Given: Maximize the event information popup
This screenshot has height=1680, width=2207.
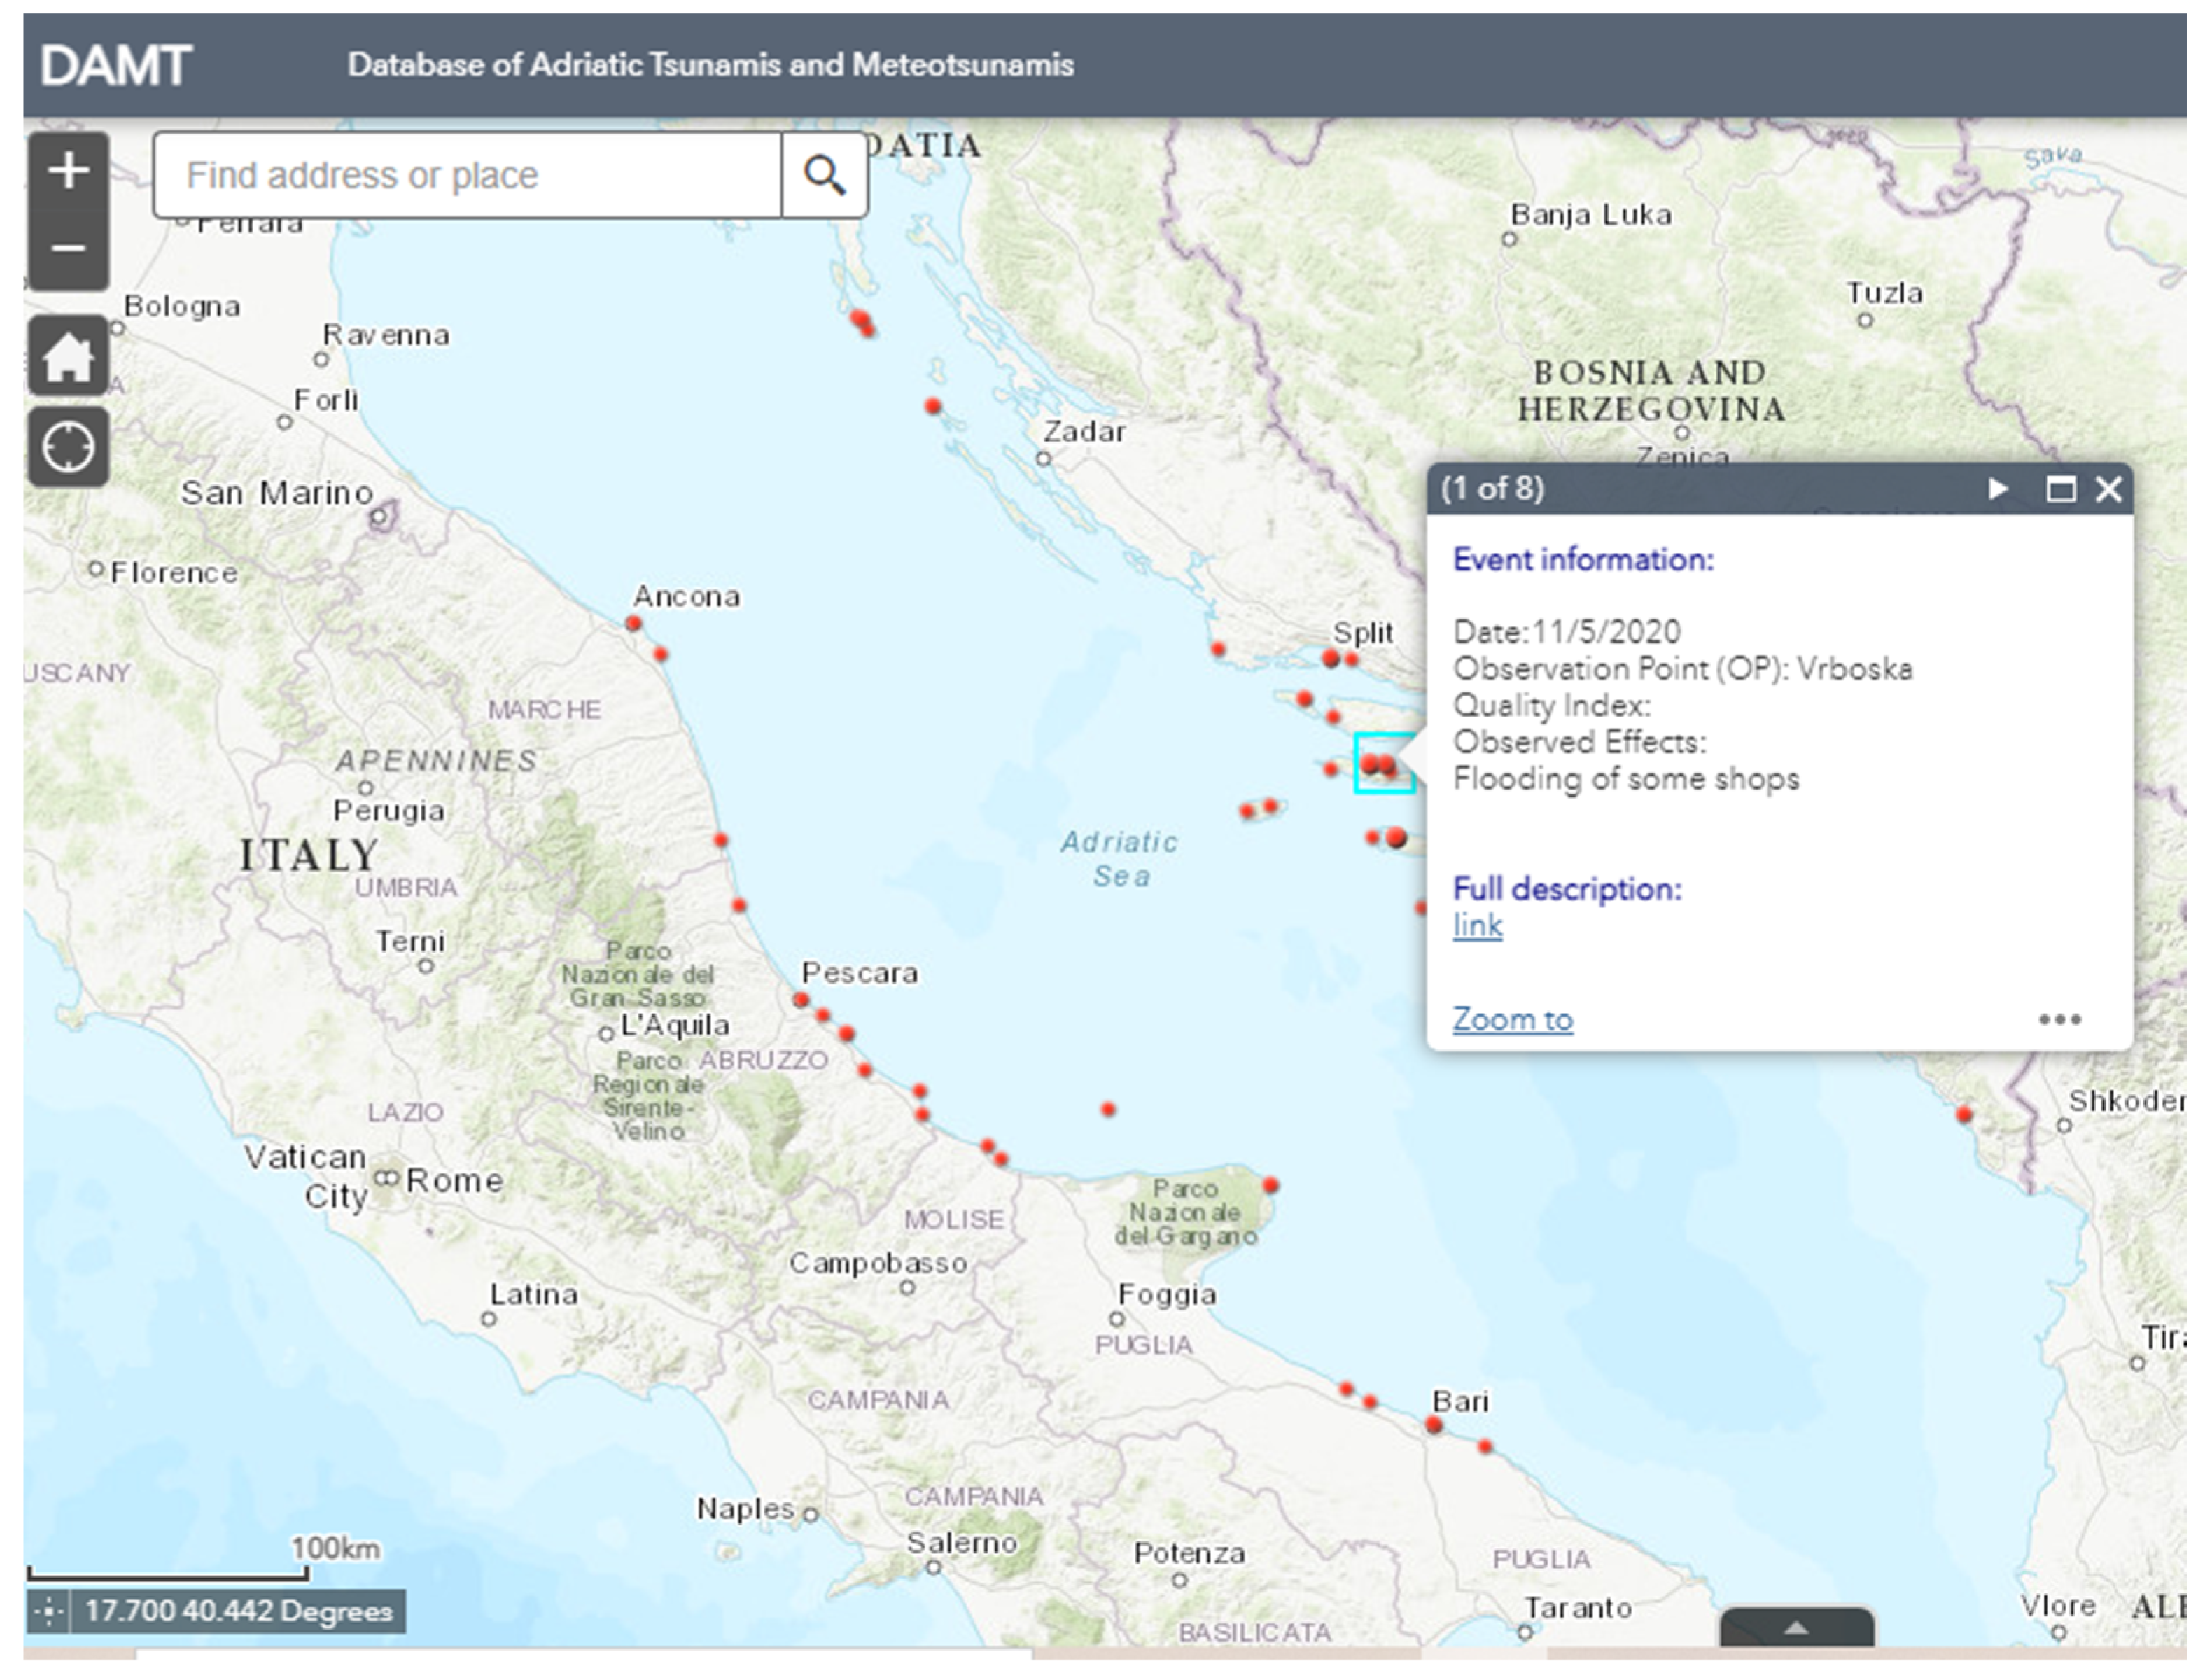Looking at the screenshot, I should tap(2060, 489).
